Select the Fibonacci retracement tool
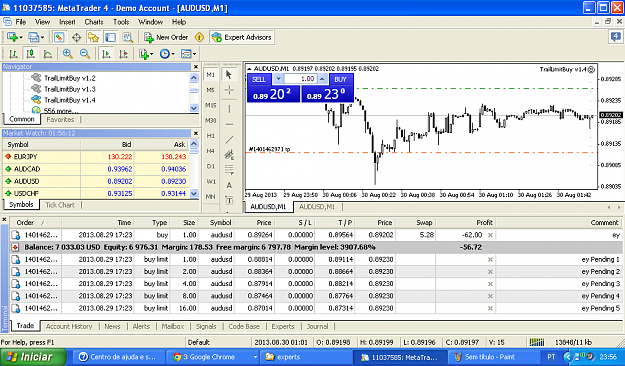 pos(229,170)
